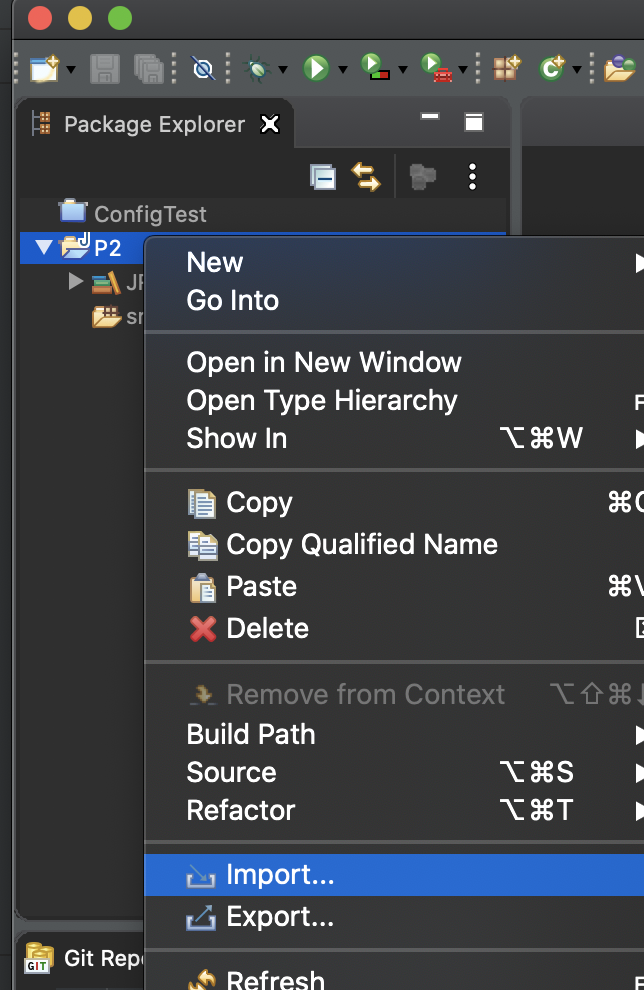
Task: Click the New Java Class icon
Action: tap(552, 68)
